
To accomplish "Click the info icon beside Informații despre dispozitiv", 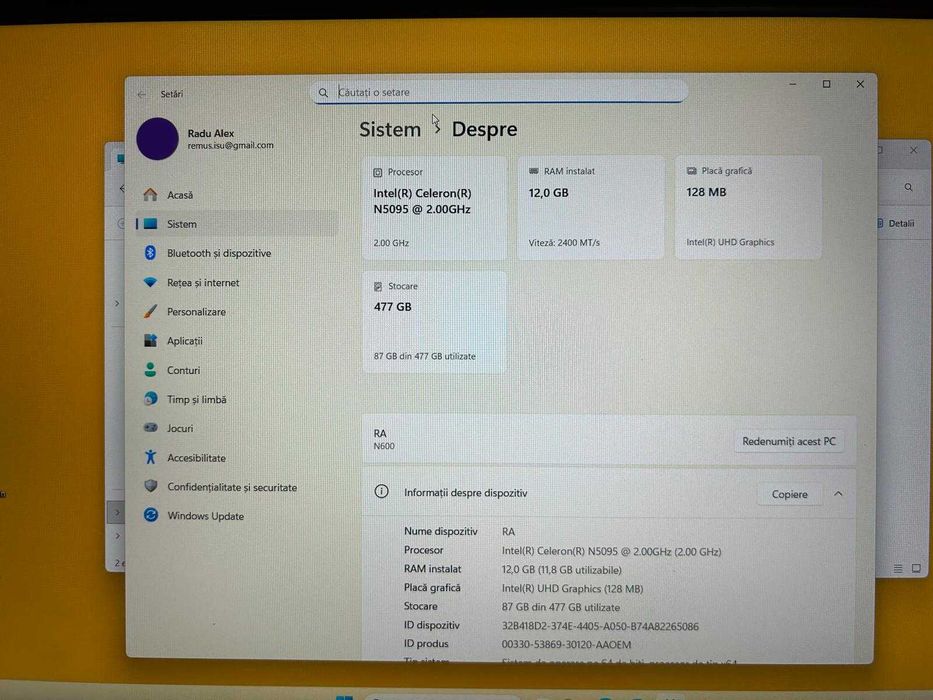I will click(381, 492).
